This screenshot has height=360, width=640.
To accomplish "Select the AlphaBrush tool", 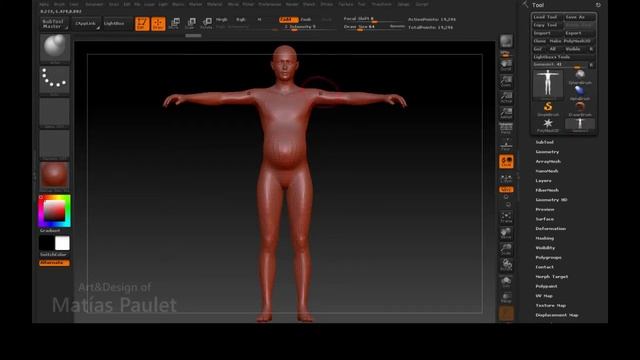I will pyautogui.click(x=580, y=92).
